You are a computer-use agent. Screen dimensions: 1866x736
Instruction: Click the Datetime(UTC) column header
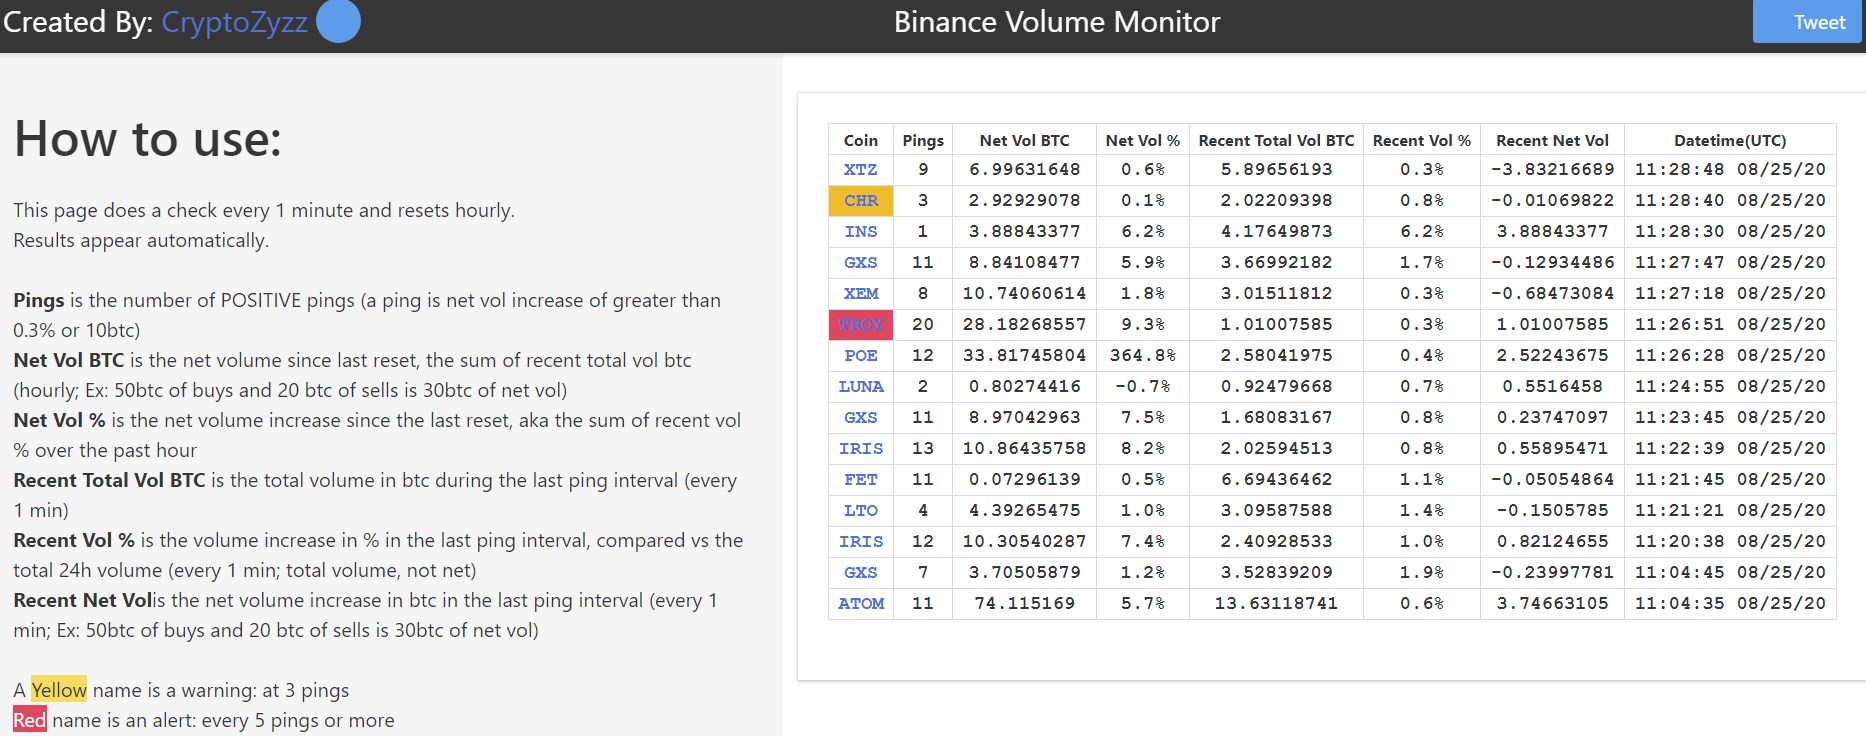(1730, 140)
